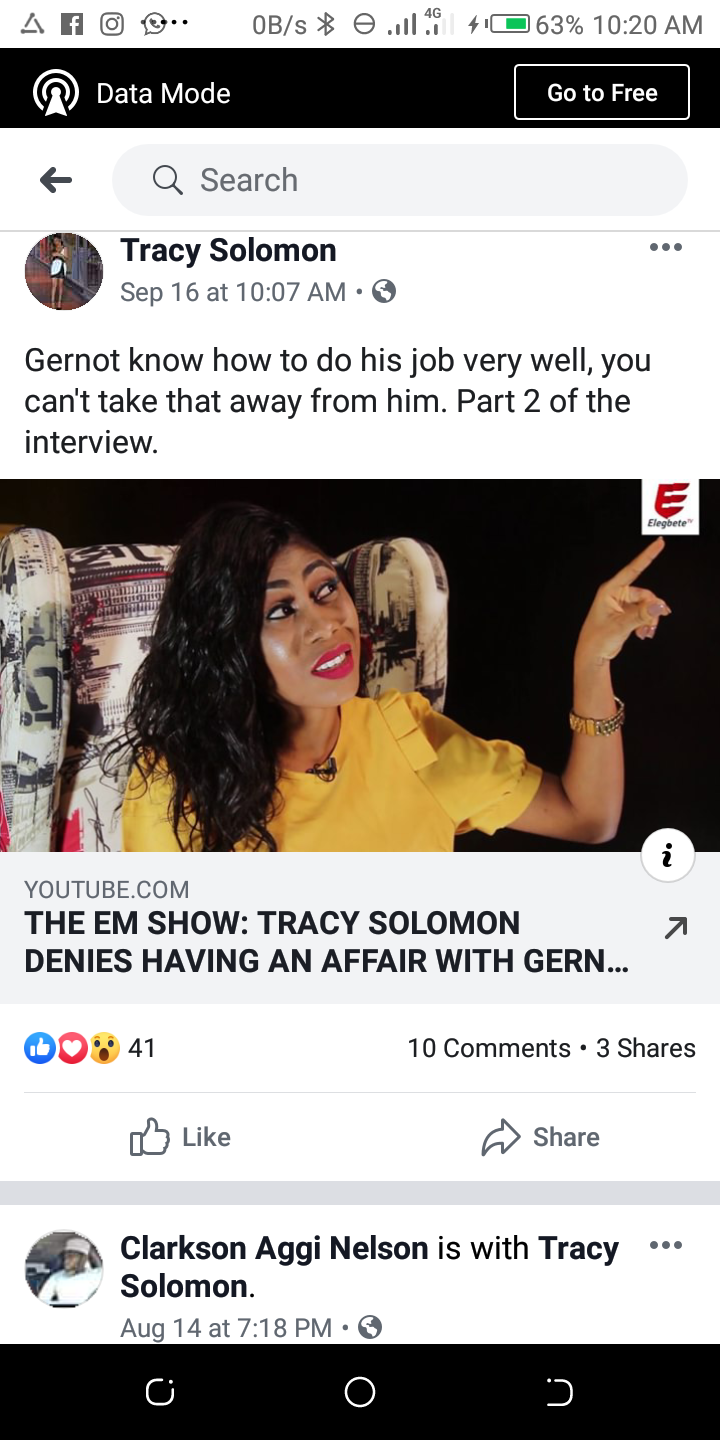This screenshot has width=720, height=1440.
Task: View the 3 Shares
Action: click(646, 1048)
